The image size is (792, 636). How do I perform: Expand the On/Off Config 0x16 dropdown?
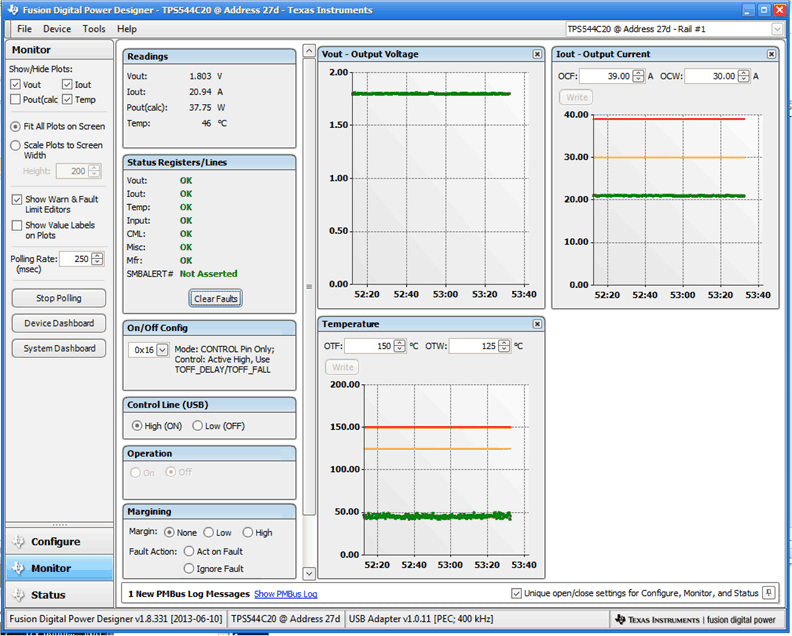162,350
